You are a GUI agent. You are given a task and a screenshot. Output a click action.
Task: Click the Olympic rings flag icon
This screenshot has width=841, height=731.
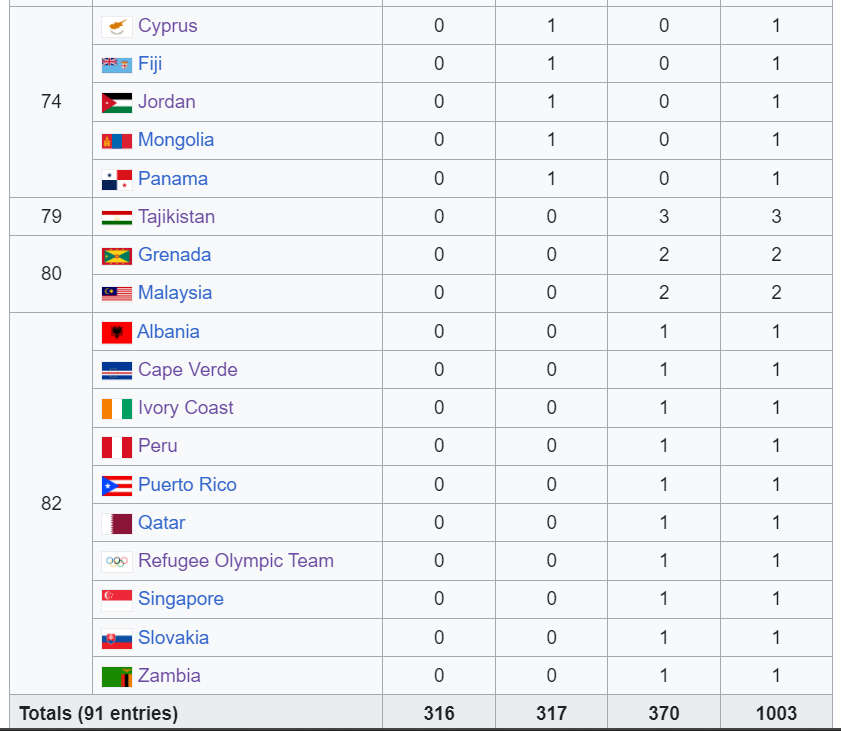pyautogui.click(x=117, y=562)
